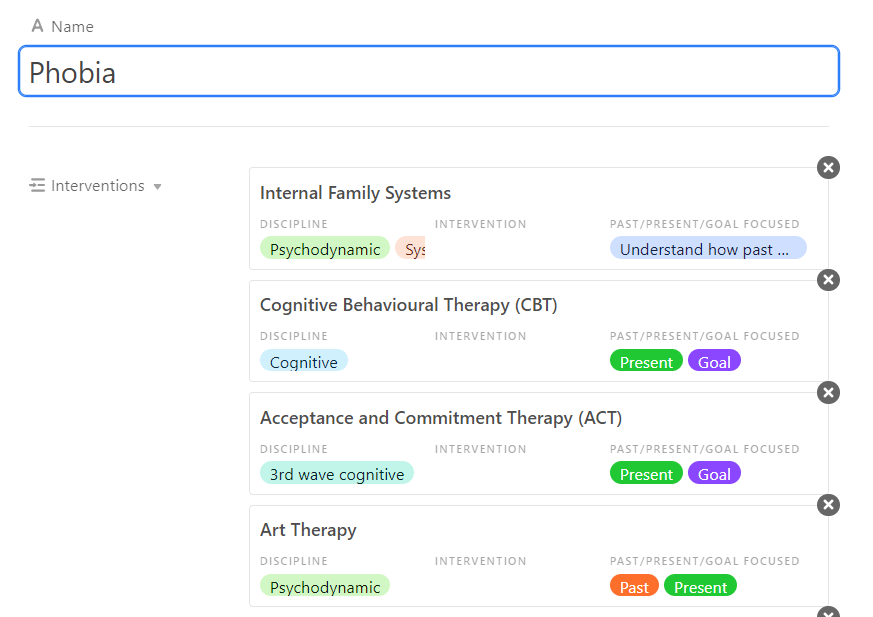
Task: Click INTERVENTION header in Internal Family Systems
Action: coord(480,224)
